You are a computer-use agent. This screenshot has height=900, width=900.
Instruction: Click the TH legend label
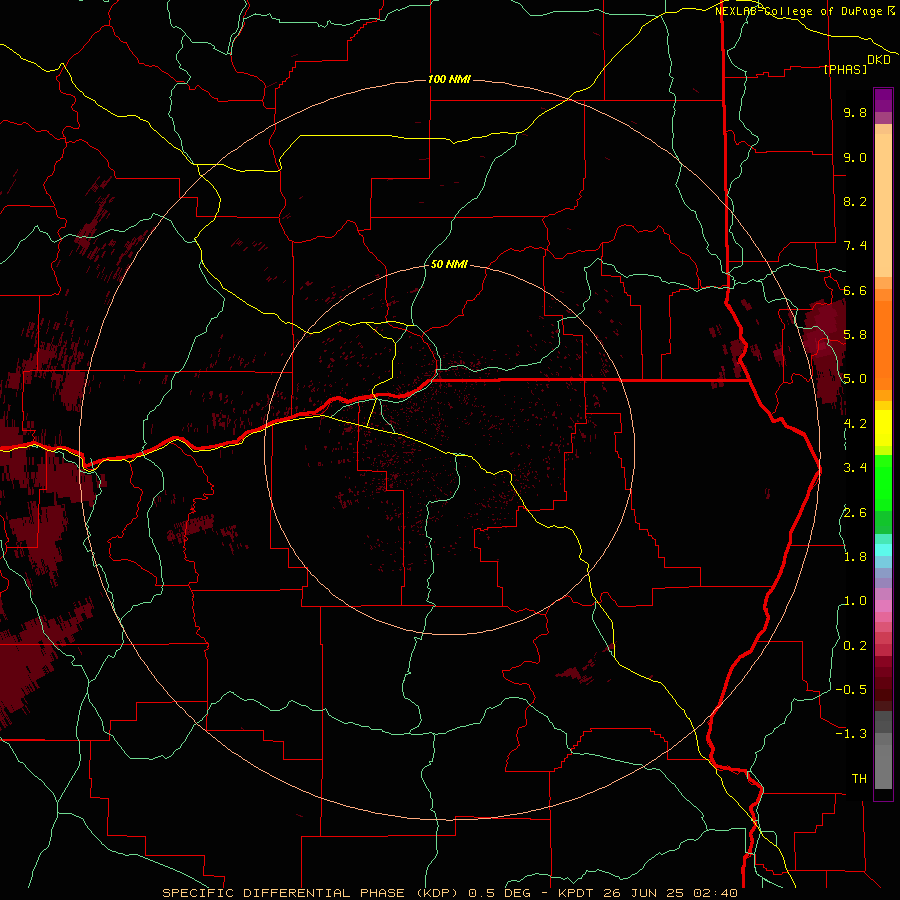pyautogui.click(x=859, y=779)
